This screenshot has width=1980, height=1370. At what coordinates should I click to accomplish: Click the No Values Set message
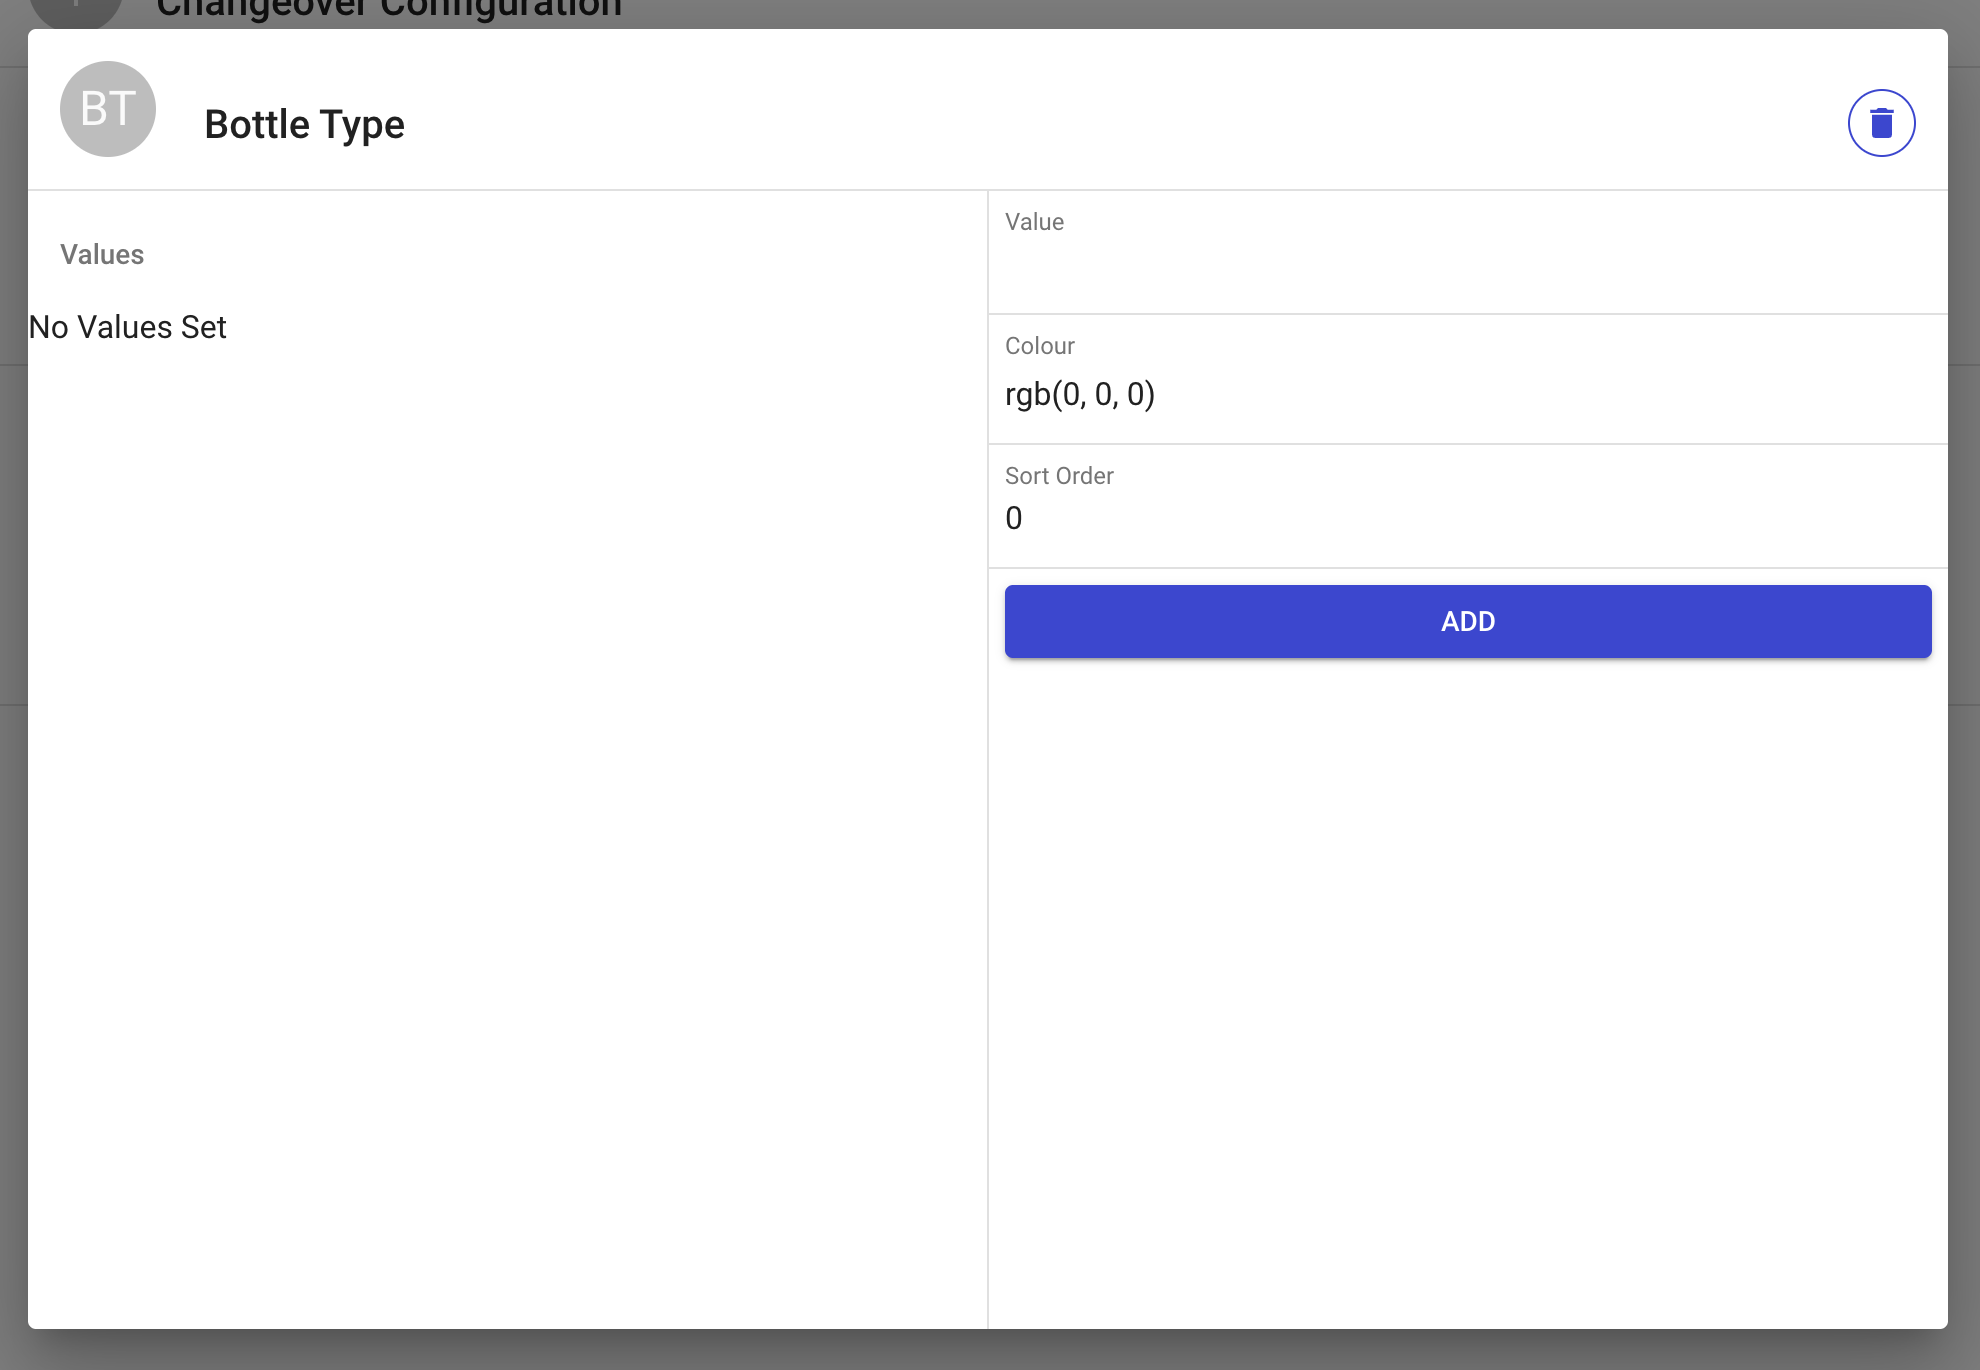pyautogui.click(x=128, y=327)
